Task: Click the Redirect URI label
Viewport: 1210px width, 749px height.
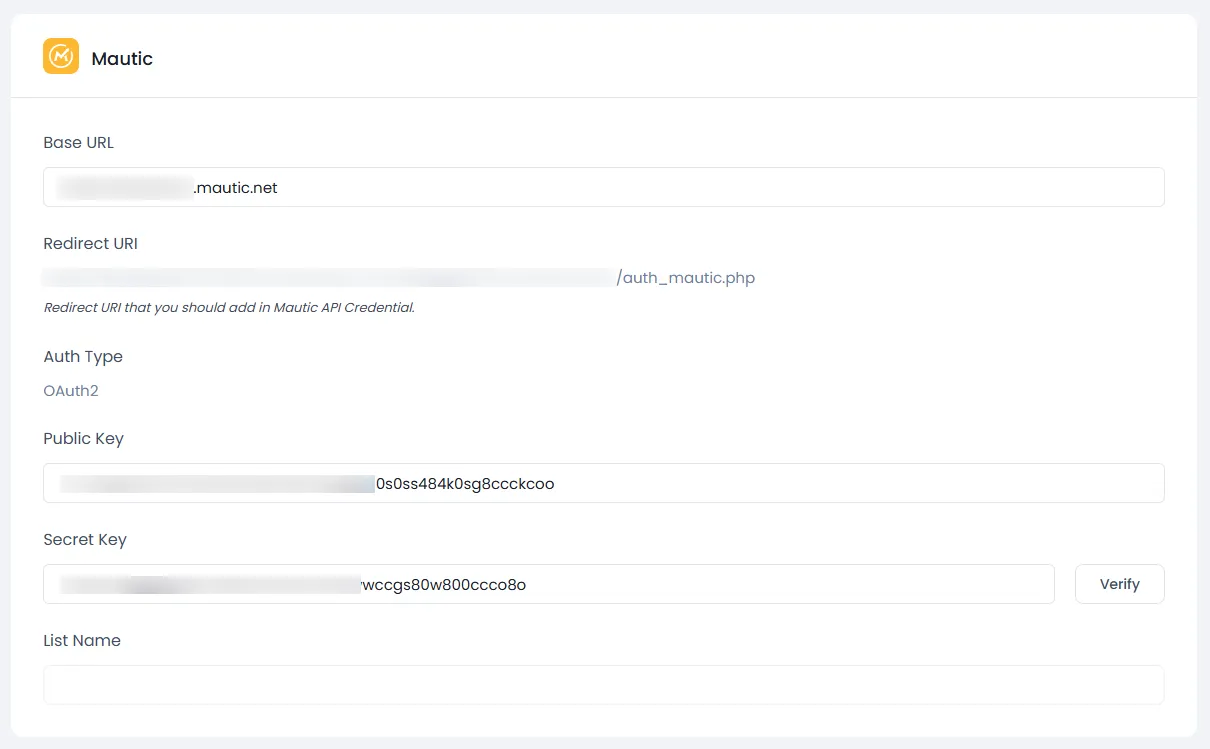Action: 90,243
